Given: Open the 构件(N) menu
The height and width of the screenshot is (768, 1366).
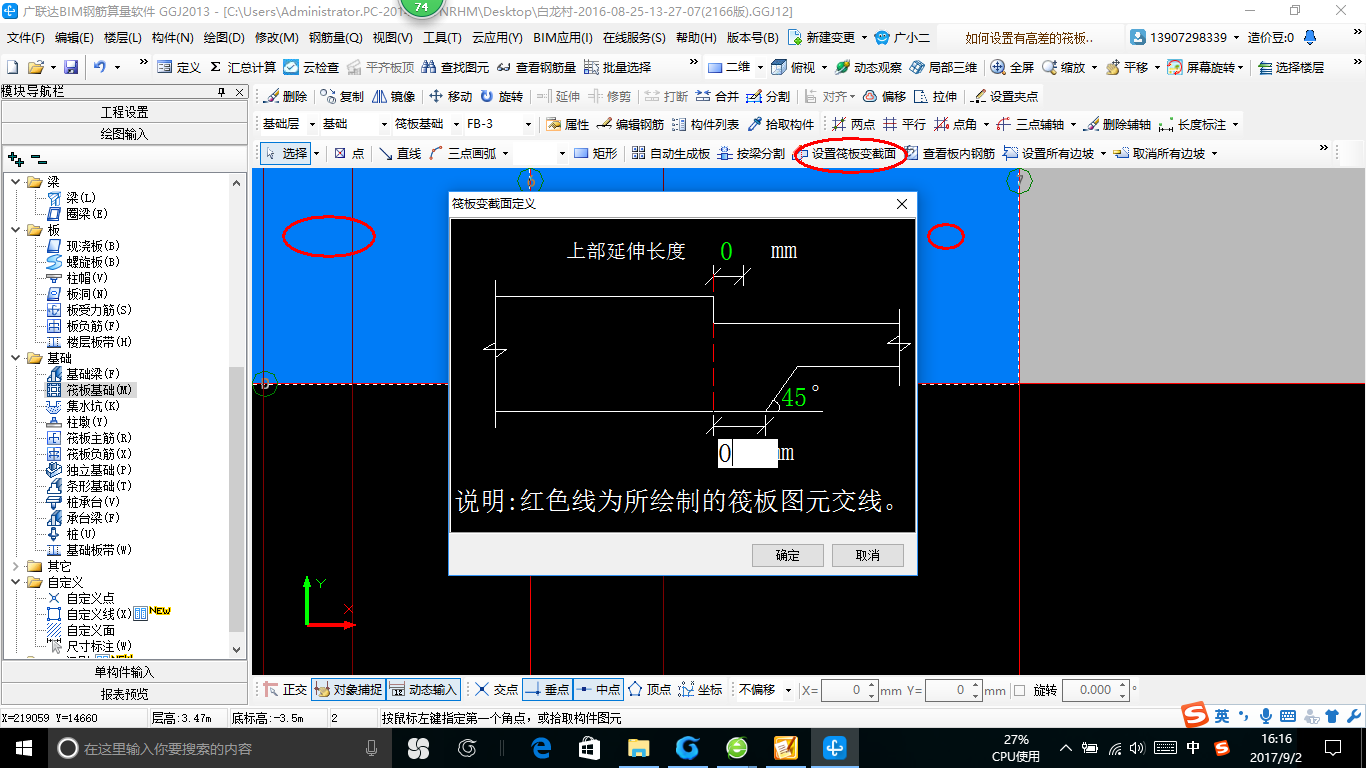Looking at the screenshot, I should pyautogui.click(x=172, y=38).
